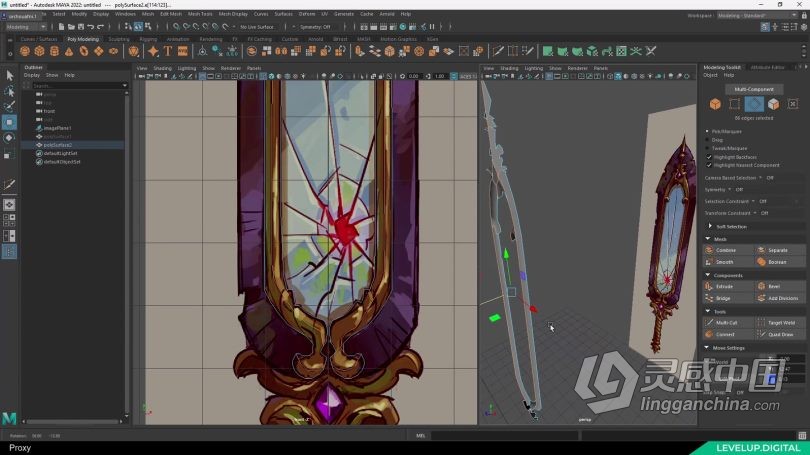Collapse the Tools section in Modeling Toolkit
Image resolution: width=810 pixels, height=455 pixels.
coord(708,311)
